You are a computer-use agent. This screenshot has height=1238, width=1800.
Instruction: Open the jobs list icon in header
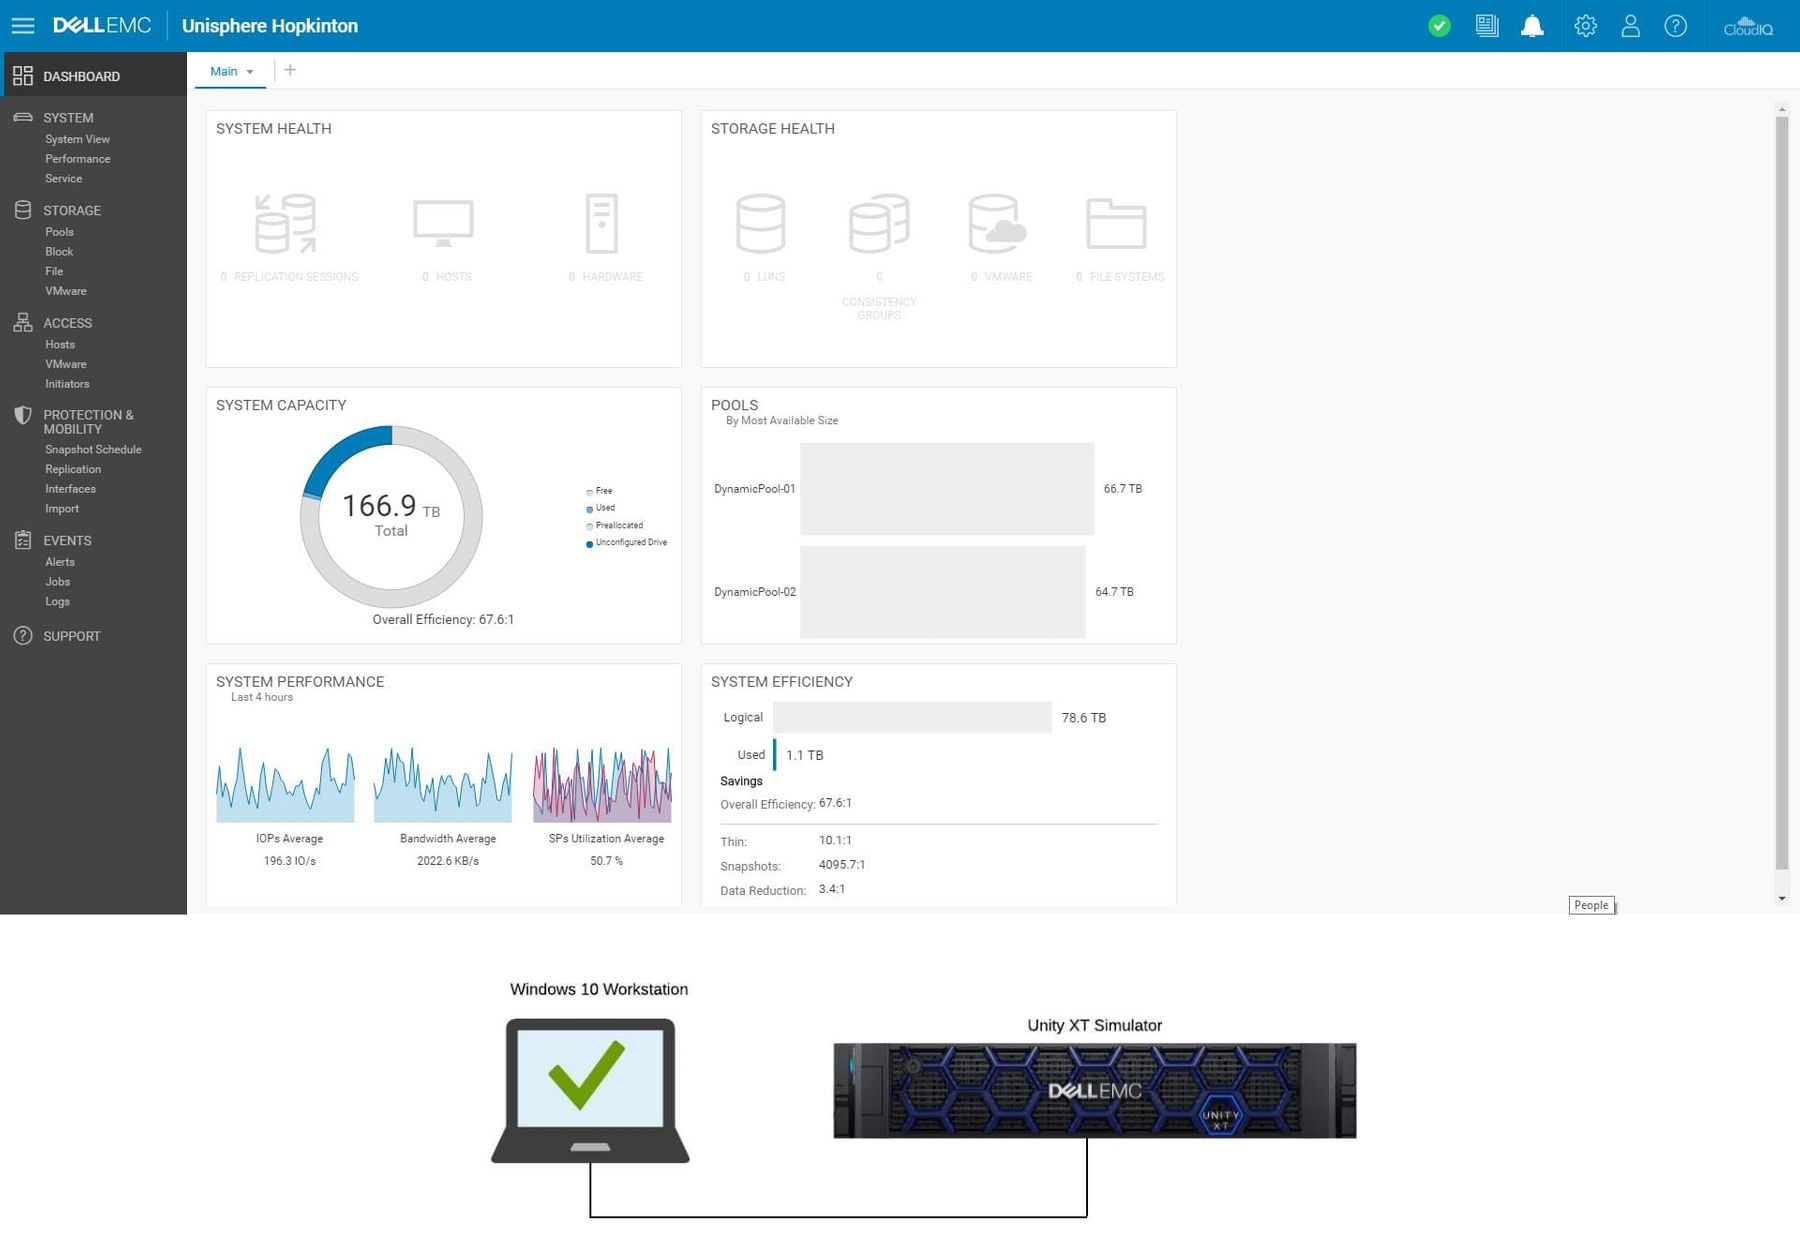(1487, 26)
